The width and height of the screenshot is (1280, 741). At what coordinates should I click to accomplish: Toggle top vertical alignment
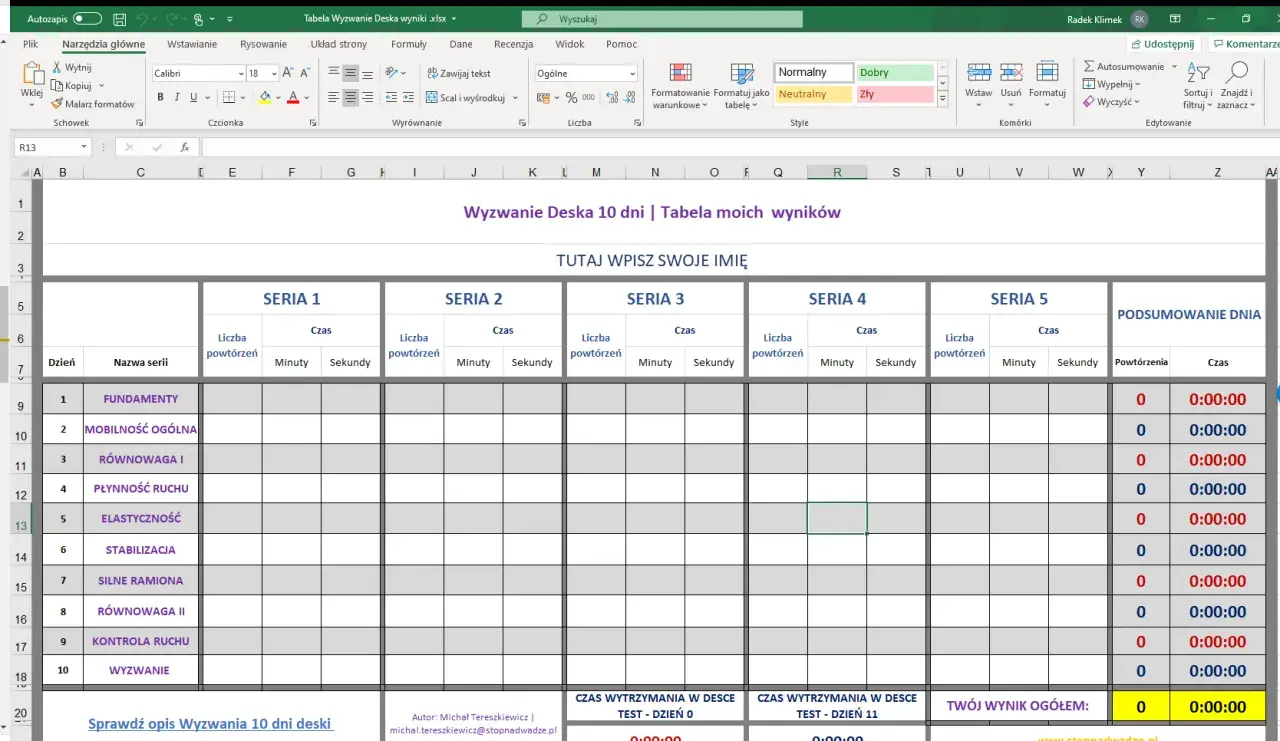point(333,73)
